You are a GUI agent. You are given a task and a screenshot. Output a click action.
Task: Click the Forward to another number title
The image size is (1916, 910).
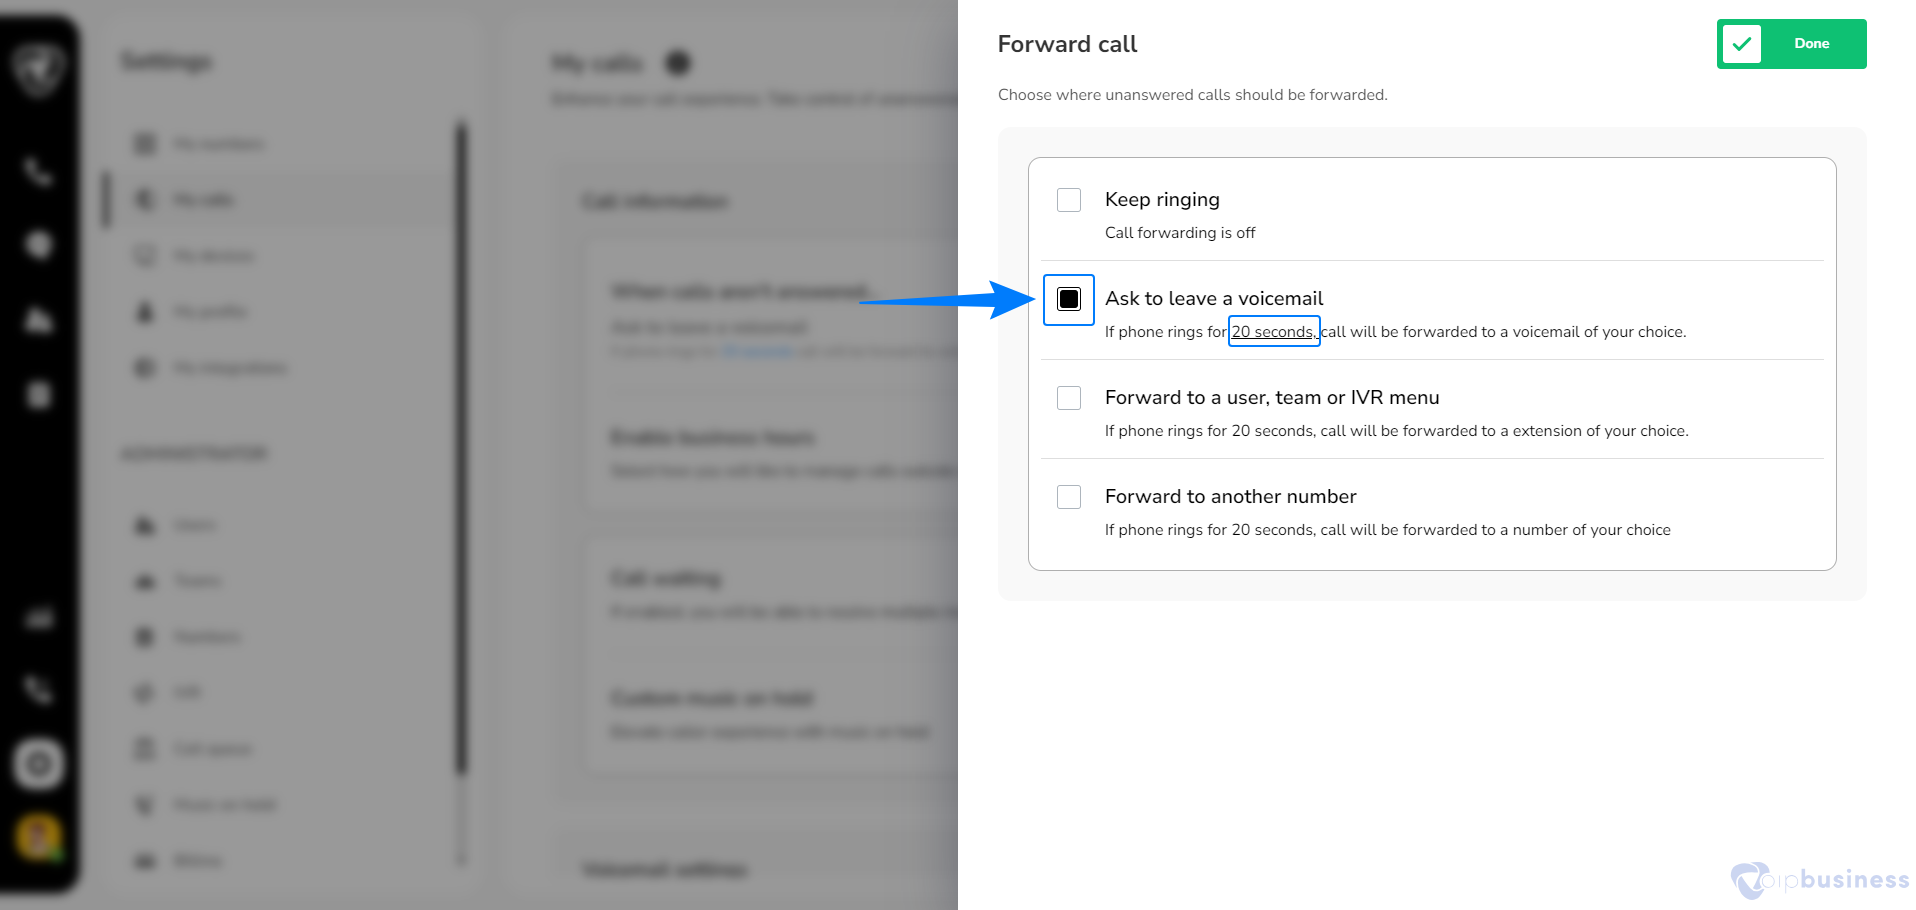1231,497
